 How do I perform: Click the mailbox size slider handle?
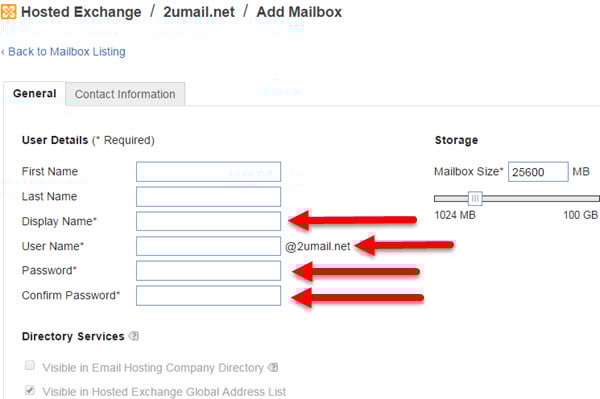(475, 198)
